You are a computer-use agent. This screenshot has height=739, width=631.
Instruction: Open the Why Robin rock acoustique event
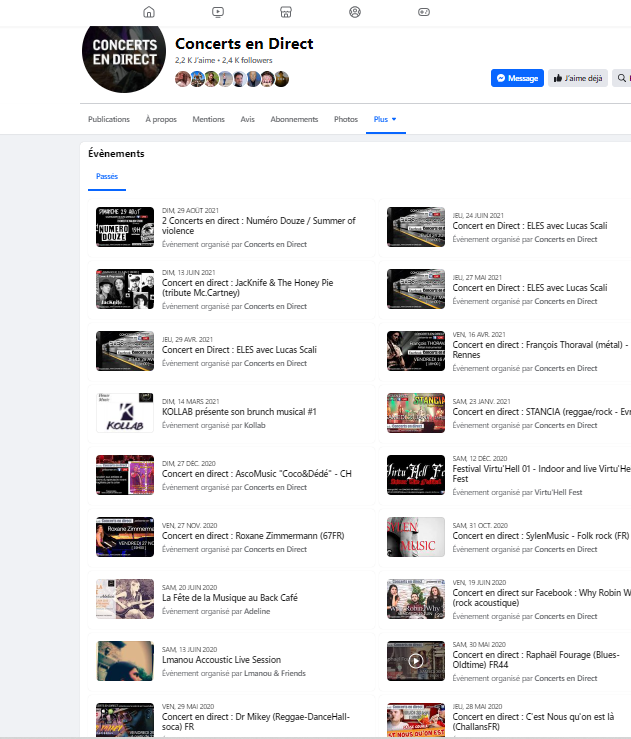click(x=541, y=598)
